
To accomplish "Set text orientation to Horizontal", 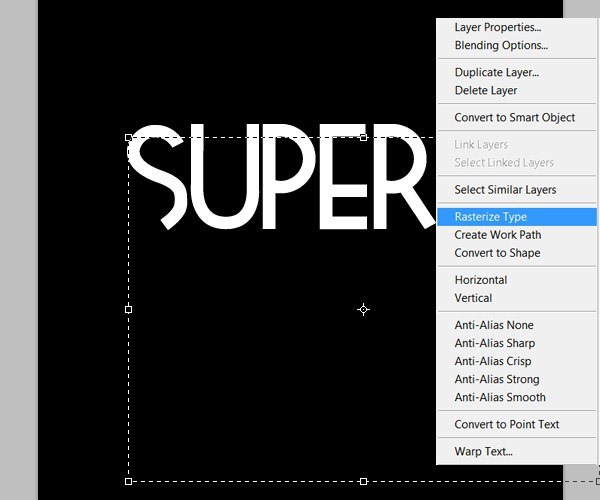I will (480, 280).
